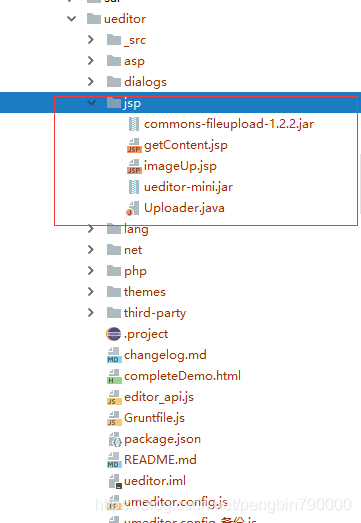Click the Uploader.java file icon
The height and width of the screenshot is (523, 361).
pos(133,208)
